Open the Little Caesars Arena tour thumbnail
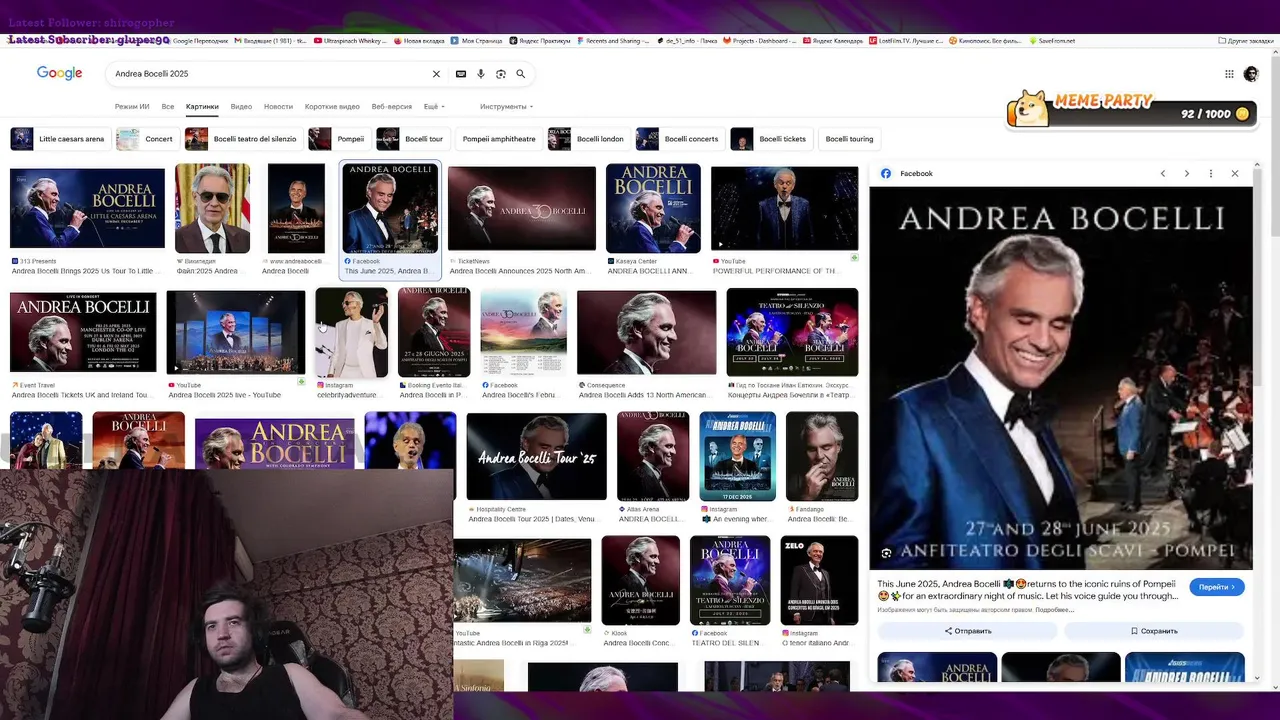Viewport: 1280px width, 720px height. pyautogui.click(x=87, y=208)
